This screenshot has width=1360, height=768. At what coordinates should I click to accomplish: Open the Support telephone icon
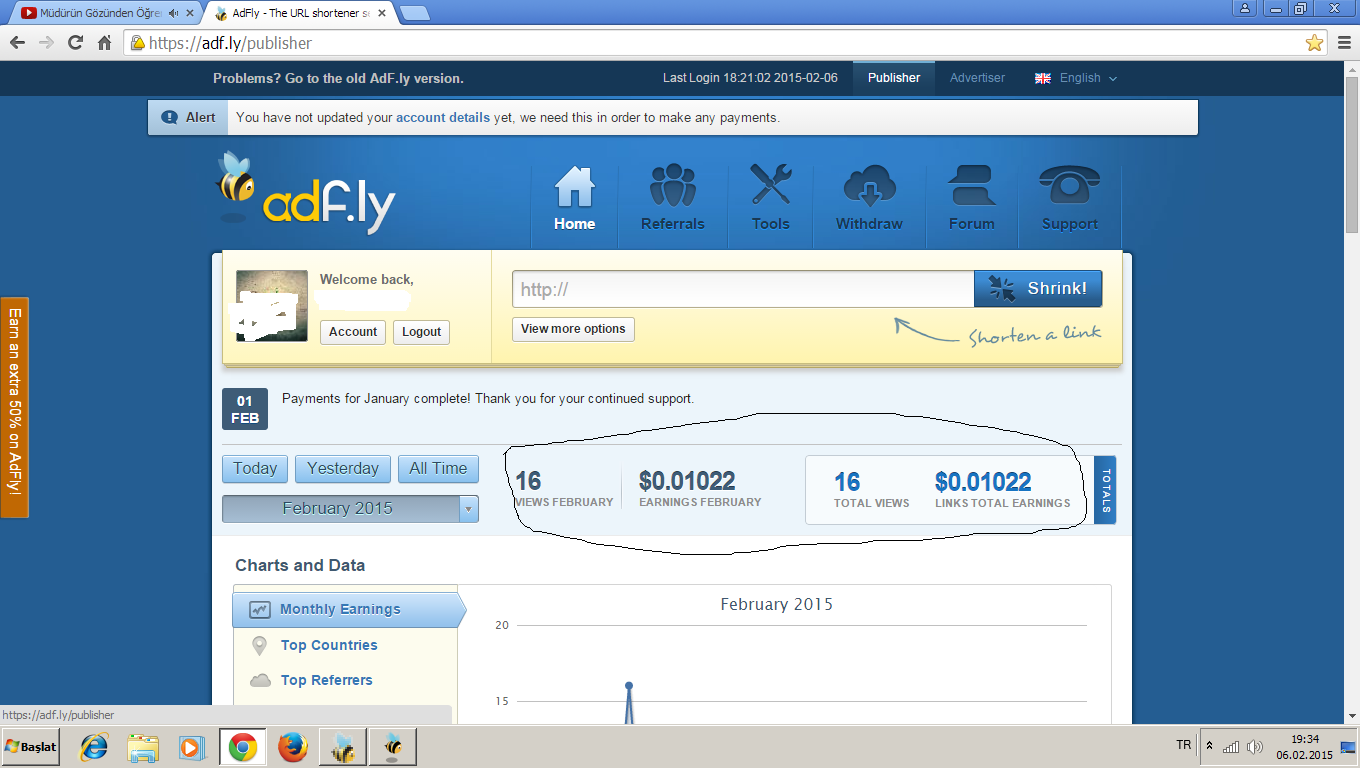pos(1069,186)
